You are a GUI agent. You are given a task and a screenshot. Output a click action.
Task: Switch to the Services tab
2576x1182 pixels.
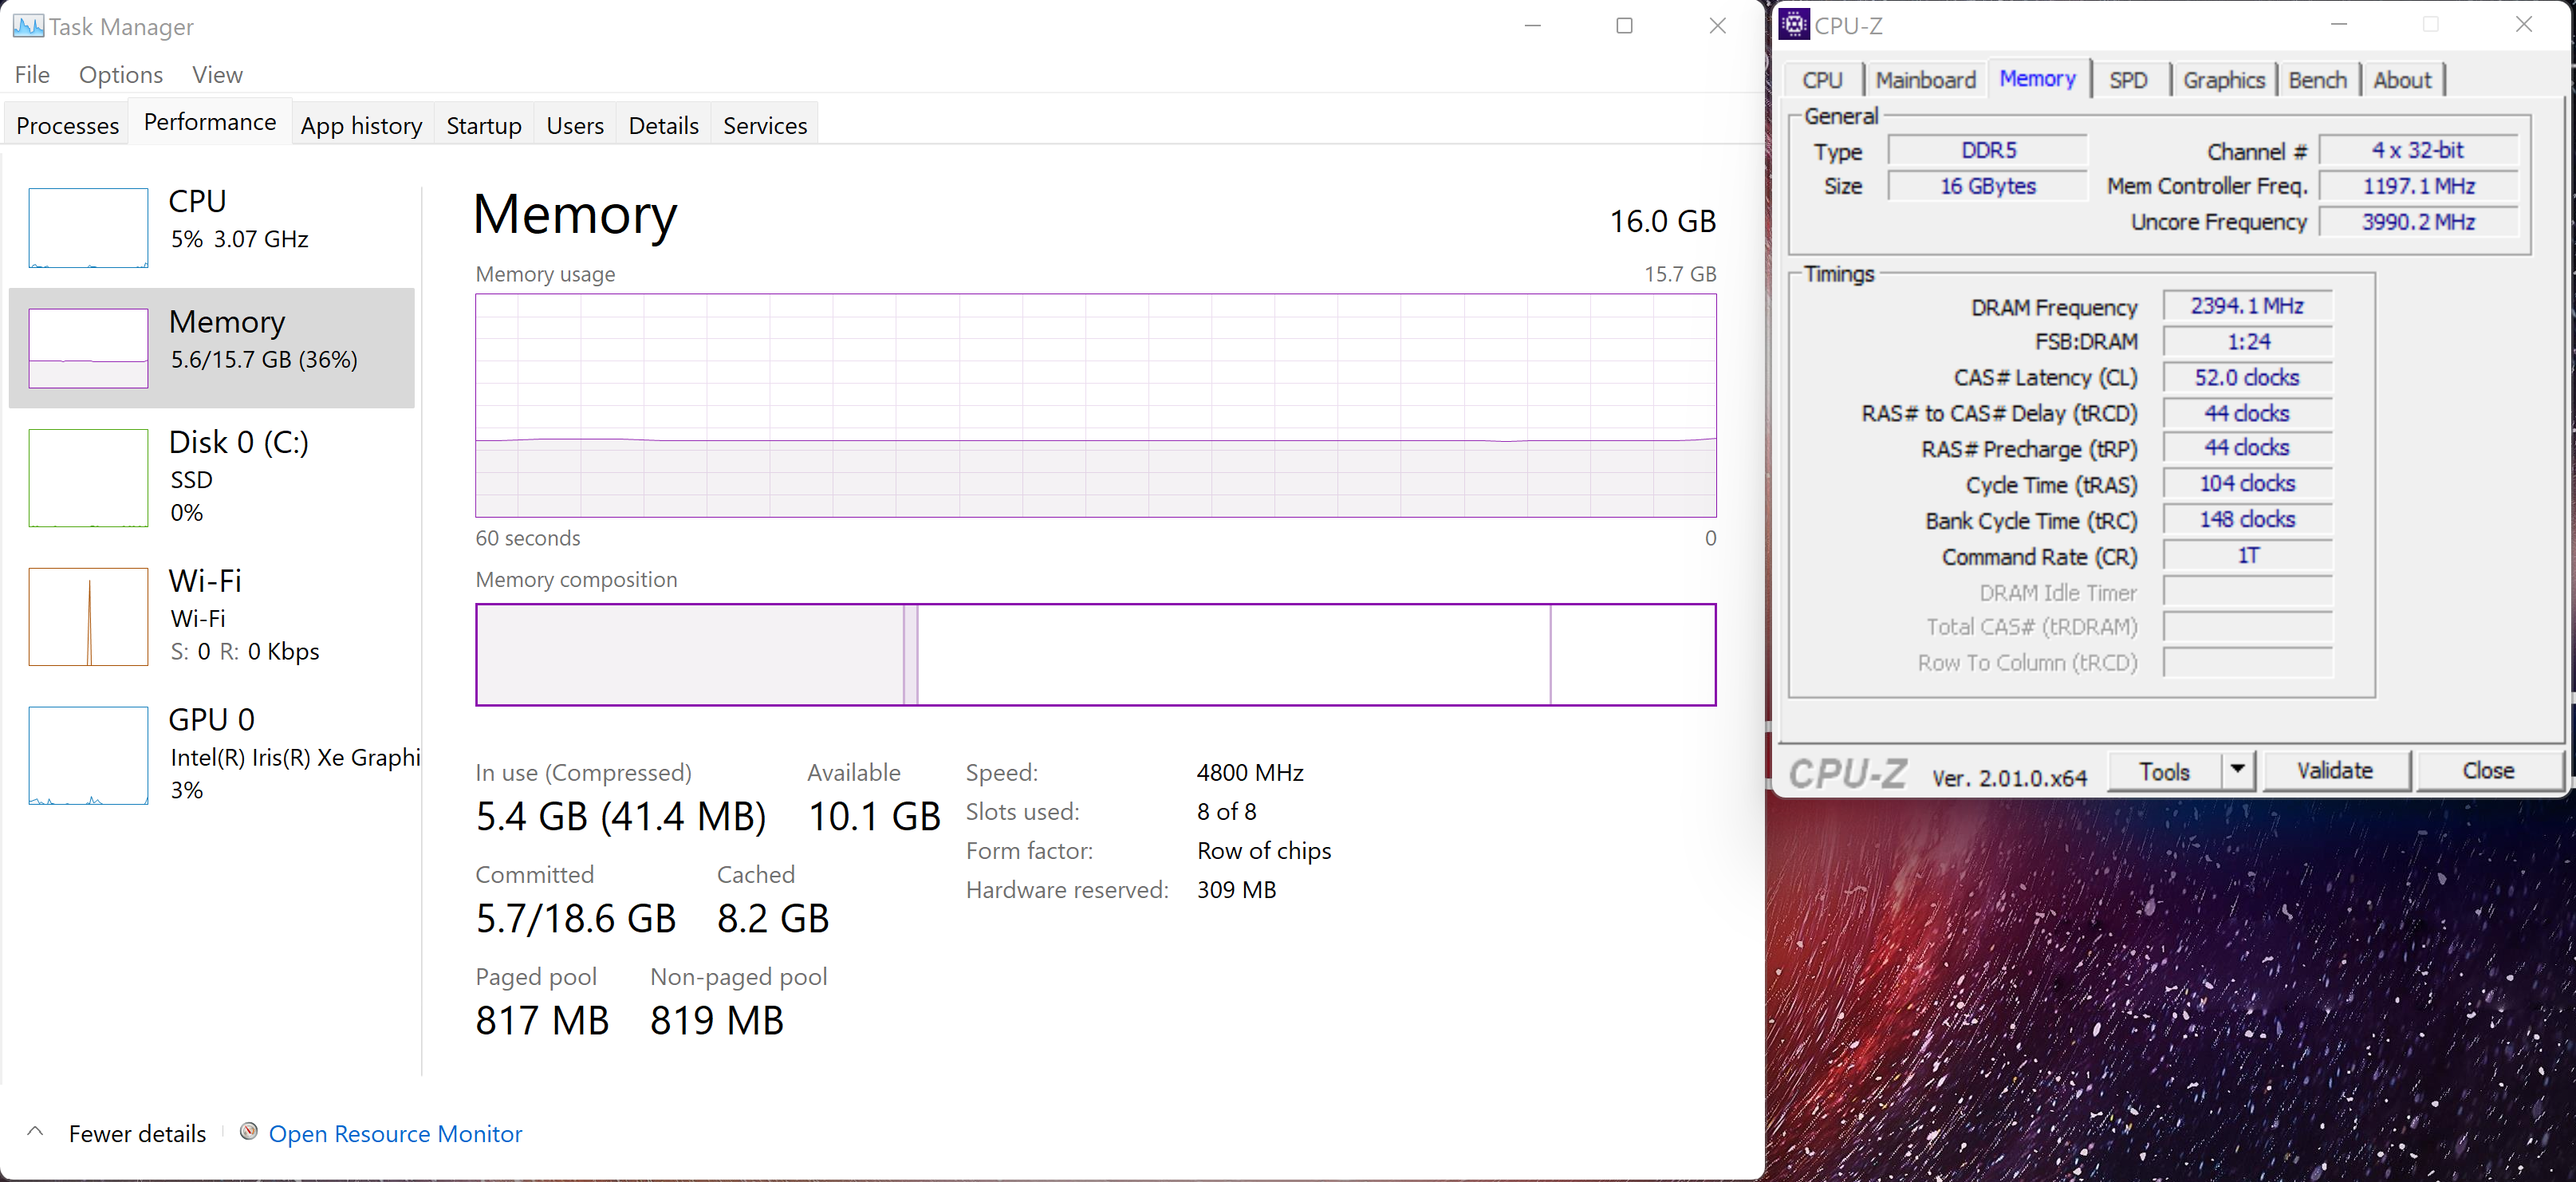tap(765, 125)
